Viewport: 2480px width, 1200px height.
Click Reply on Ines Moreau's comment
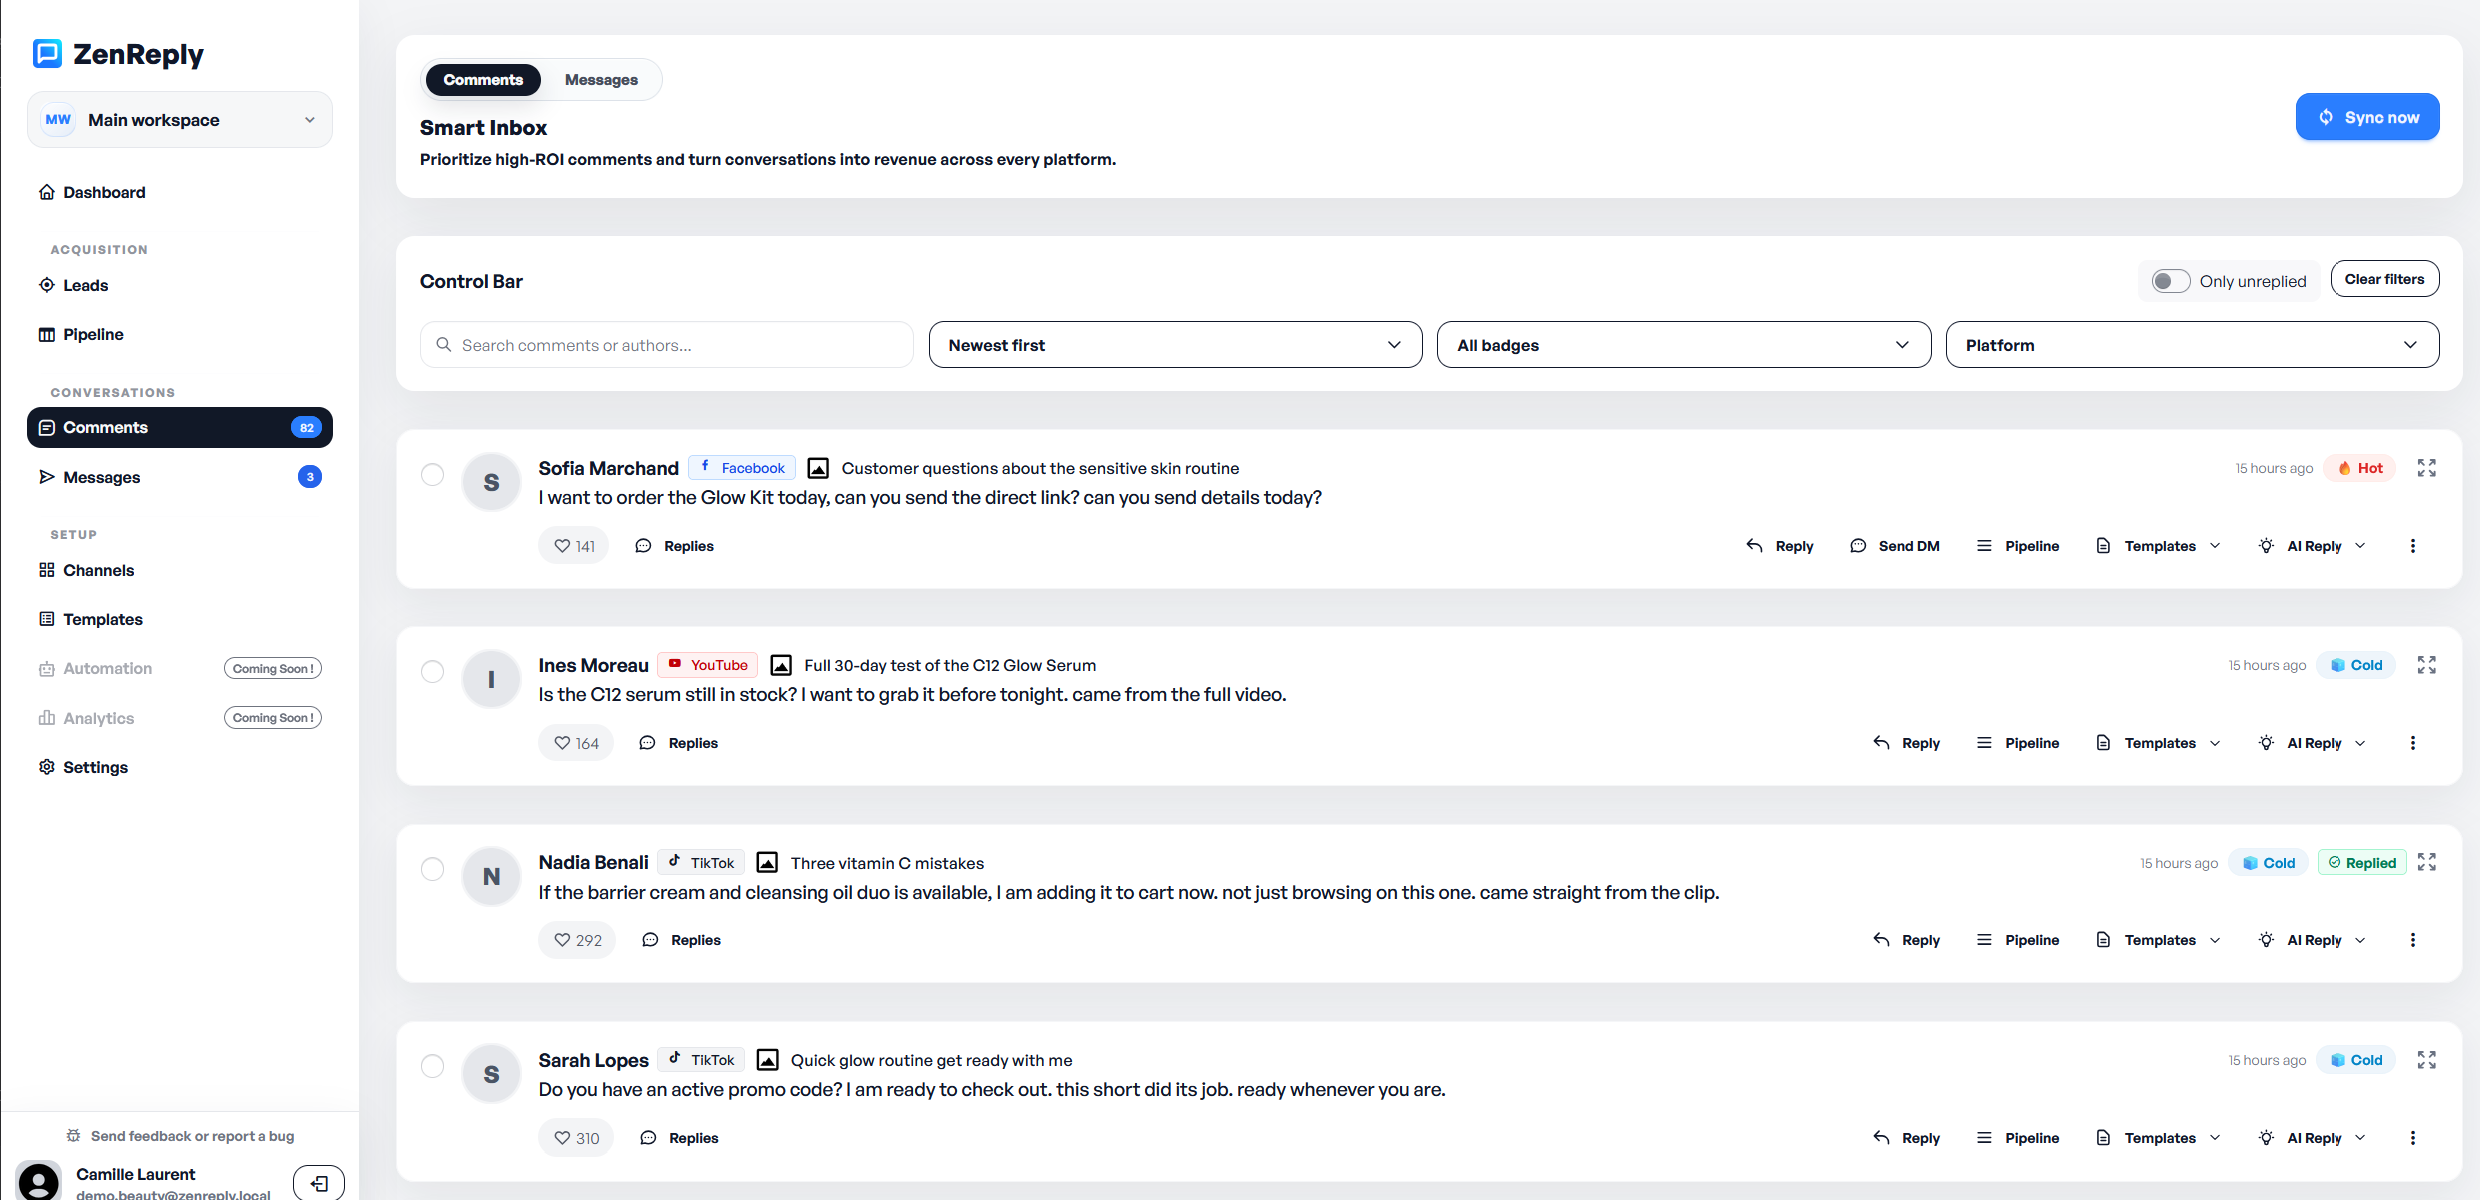[1906, 743]
